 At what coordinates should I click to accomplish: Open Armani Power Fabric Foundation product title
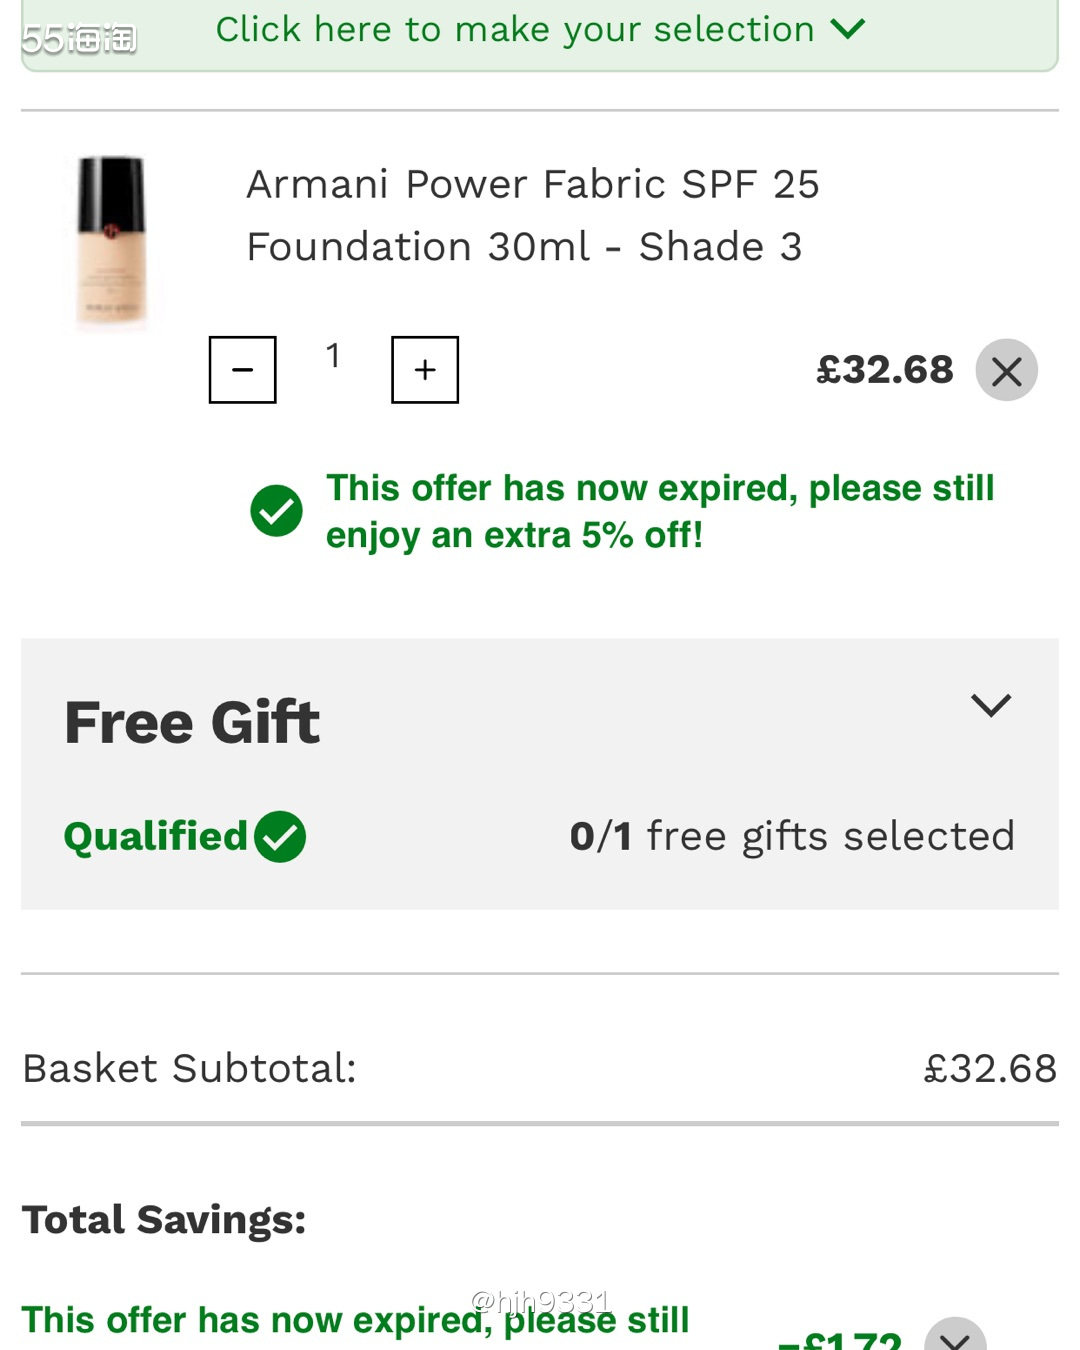tap(532, 215)
